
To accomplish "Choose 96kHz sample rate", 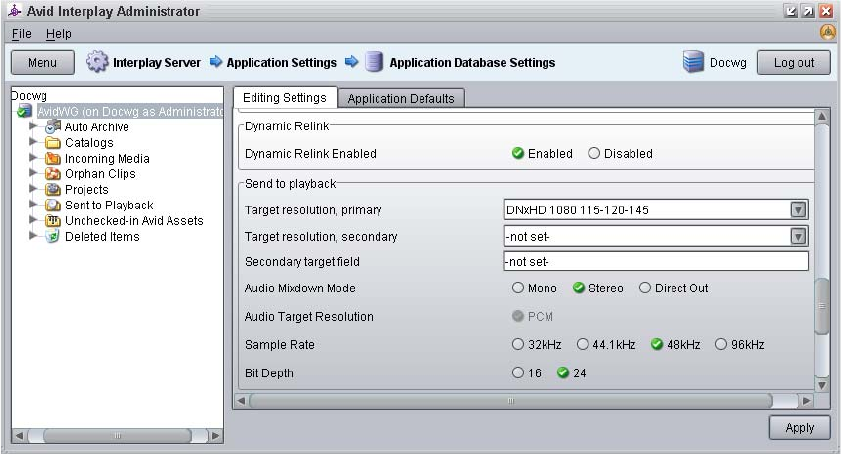I will click(721, 345).
